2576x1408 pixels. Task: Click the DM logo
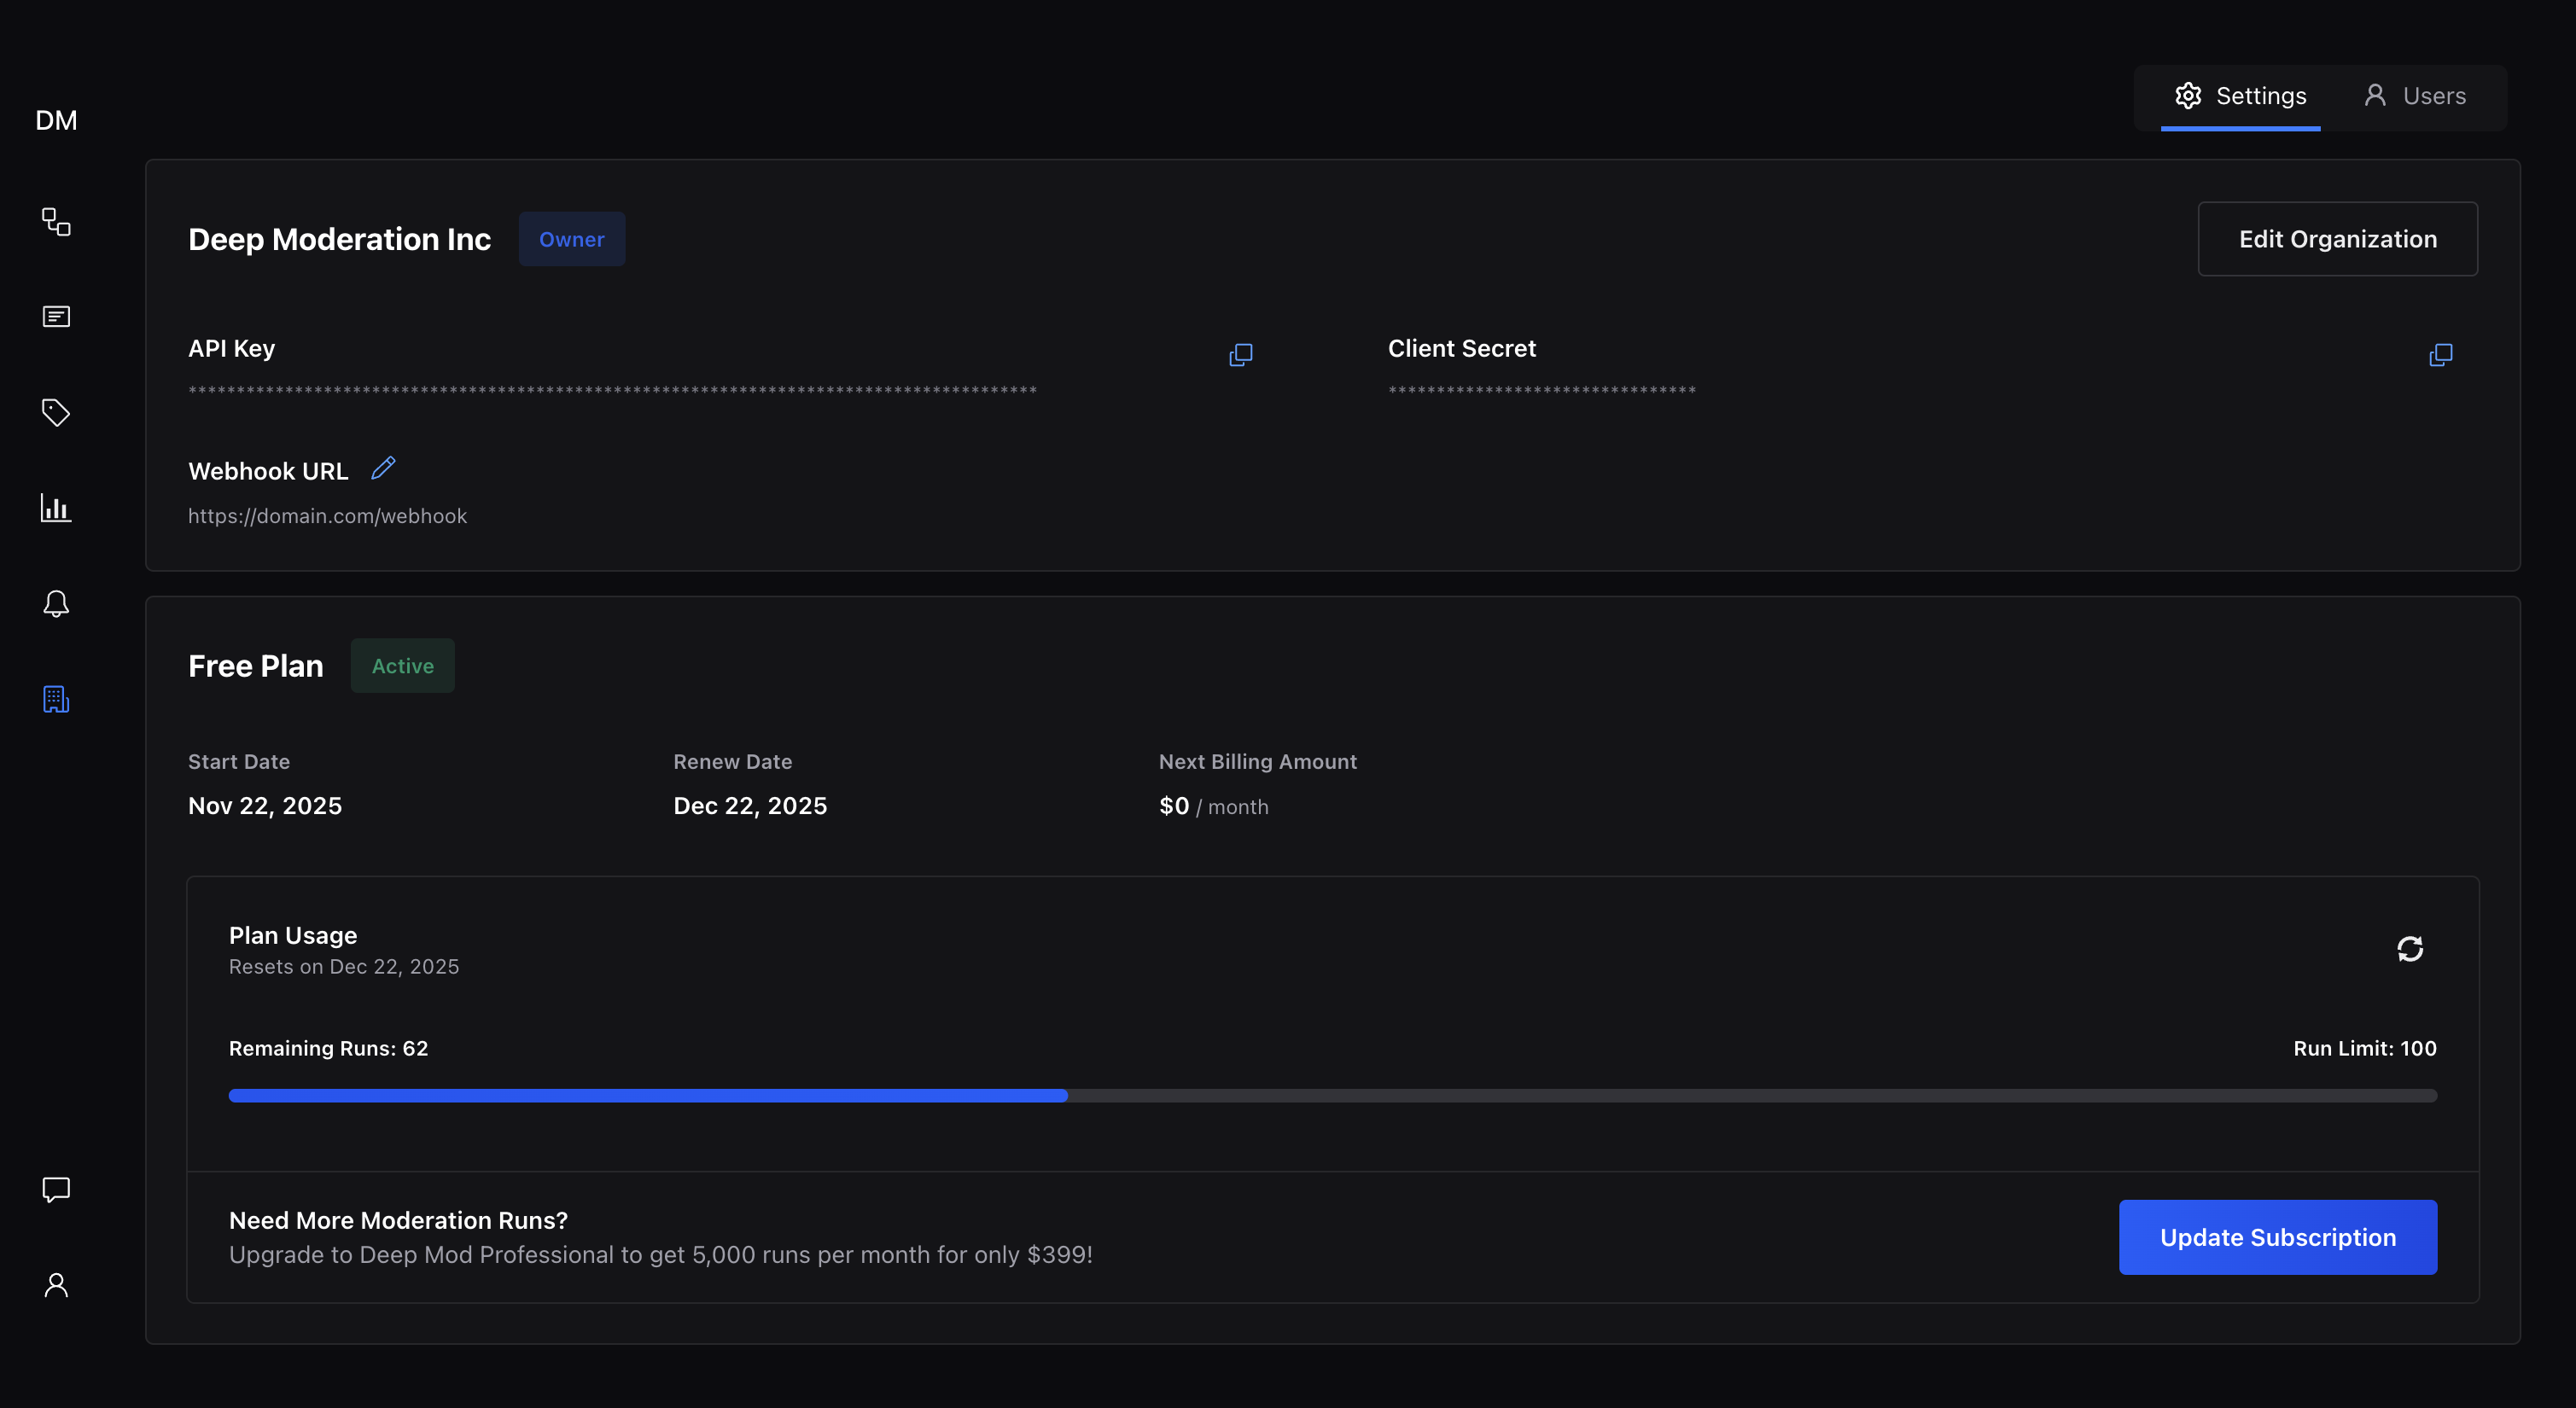[56, 120]
